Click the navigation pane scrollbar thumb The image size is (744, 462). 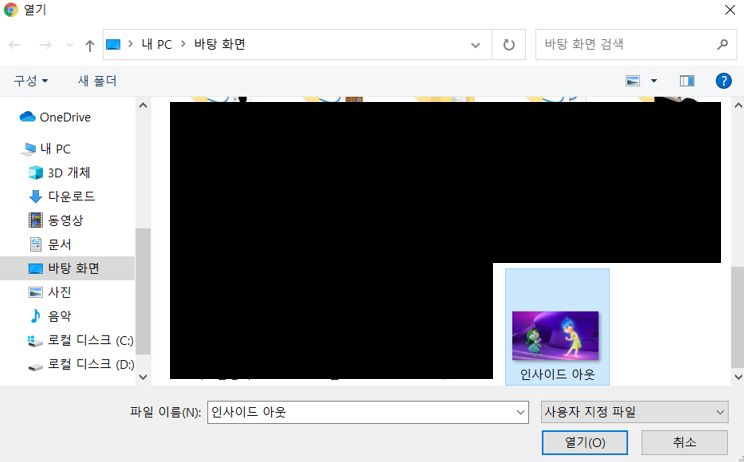click(143, 291)
